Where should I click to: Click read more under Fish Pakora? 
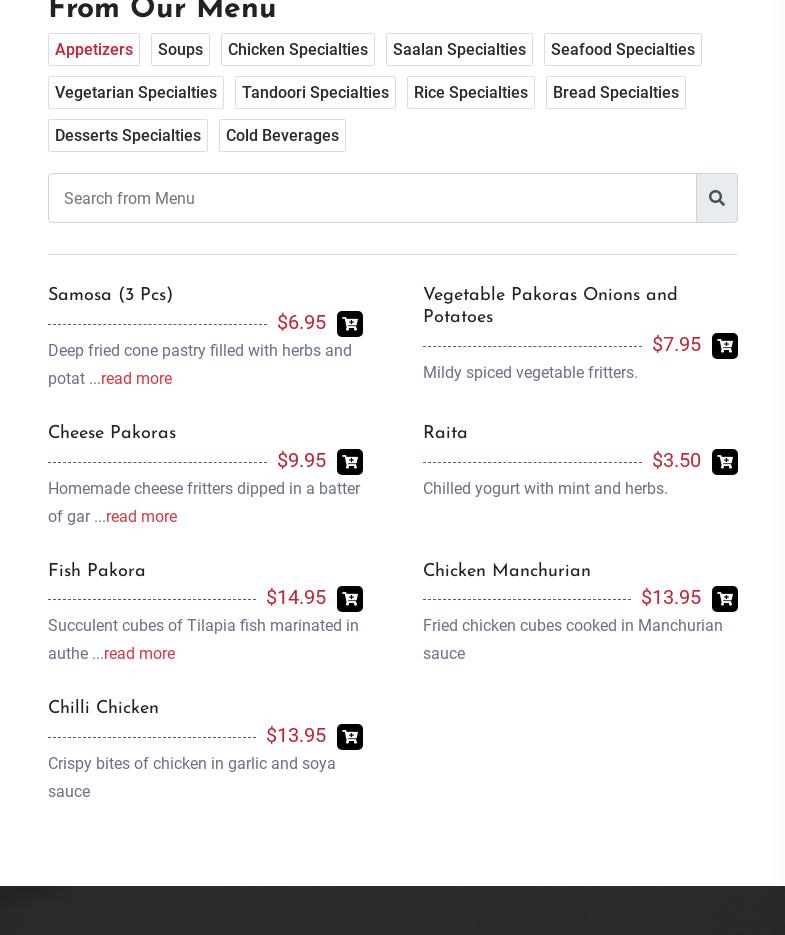(x=139, y=654)
